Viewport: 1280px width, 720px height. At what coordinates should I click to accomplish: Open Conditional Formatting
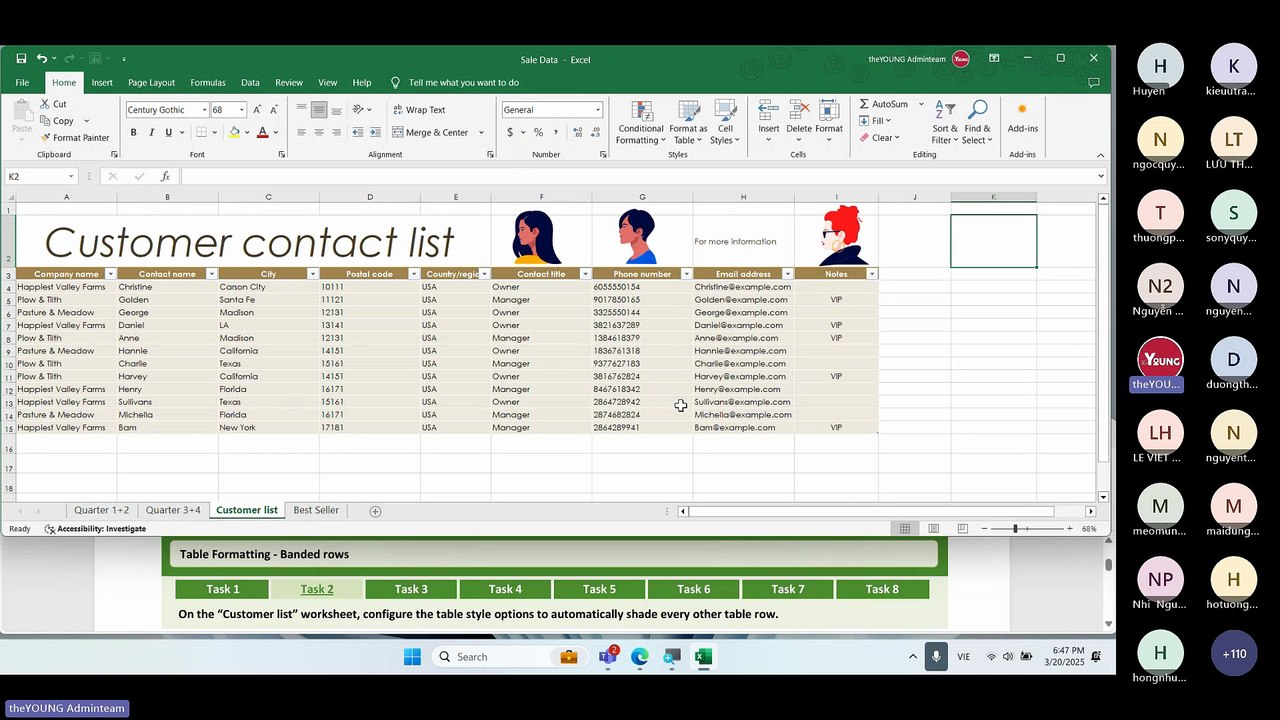click(x=640, y=122)
